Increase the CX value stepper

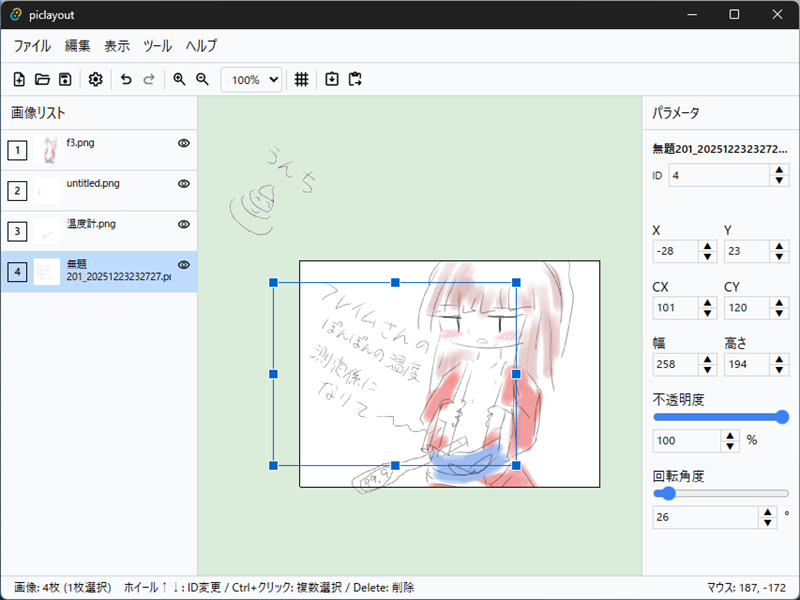pos(707,302)
